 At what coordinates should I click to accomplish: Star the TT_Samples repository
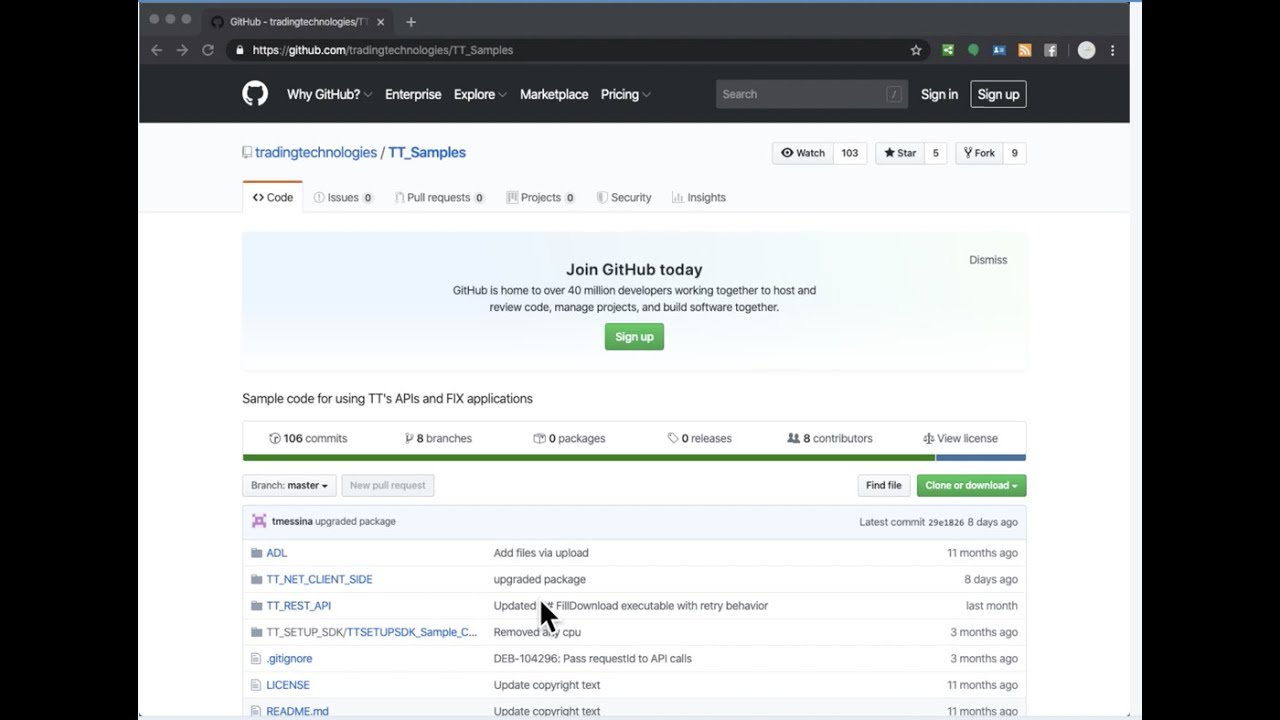[900, 153]
